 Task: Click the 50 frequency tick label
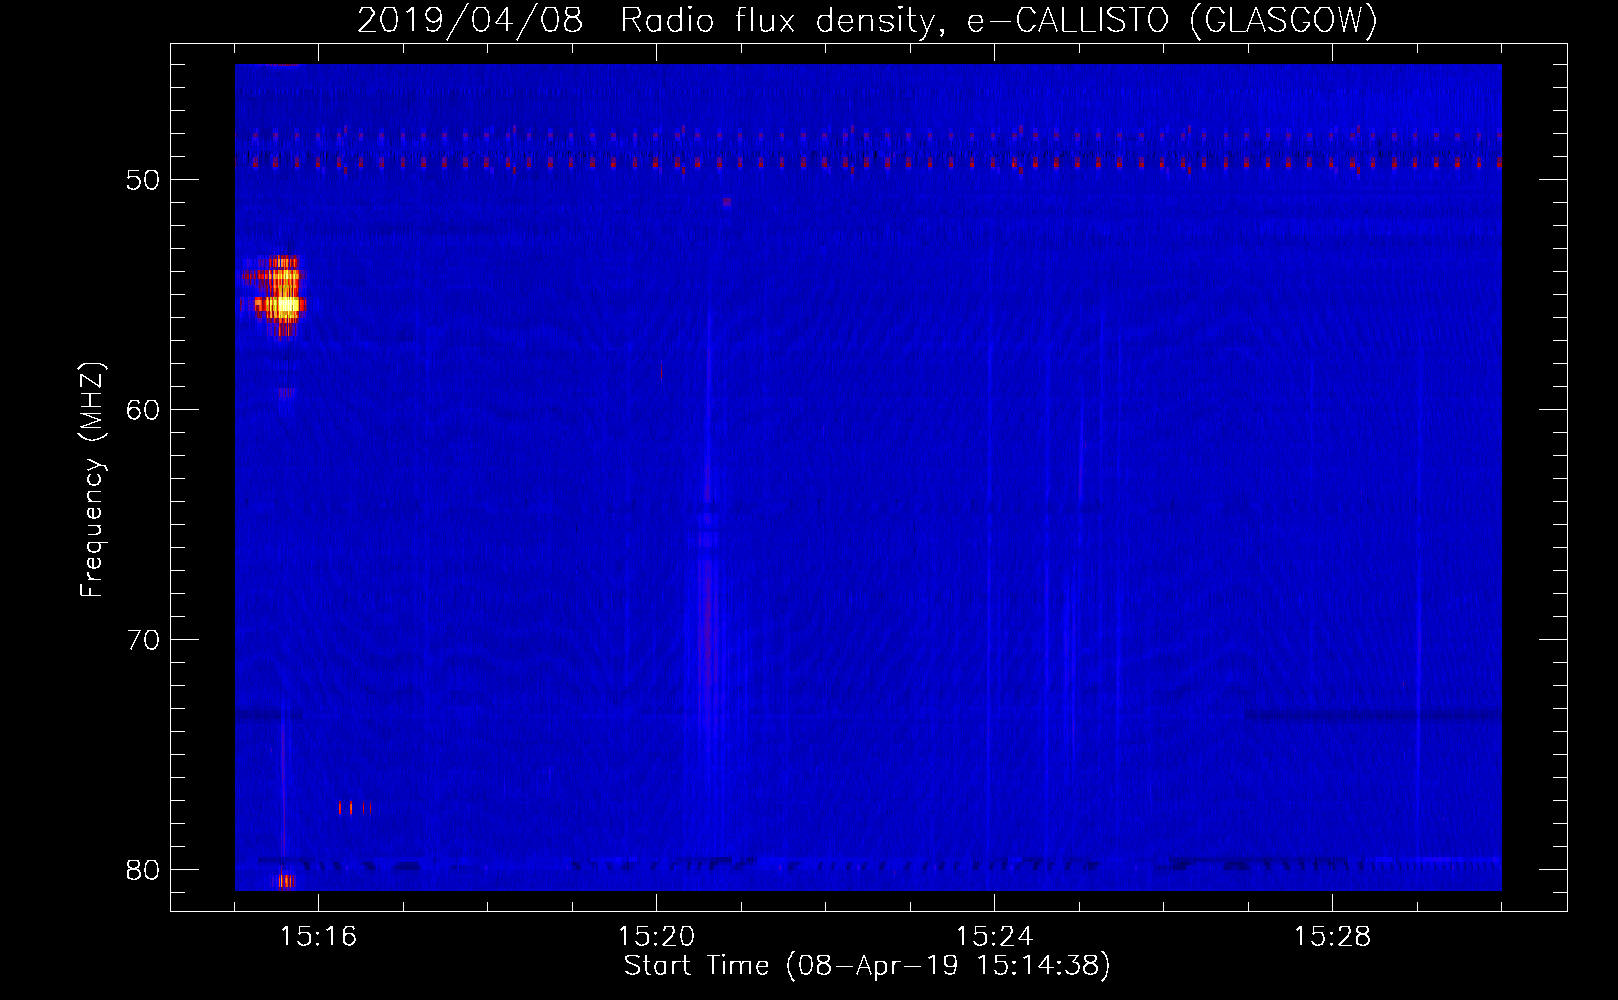pyautogui.click(x=143, y=180)
